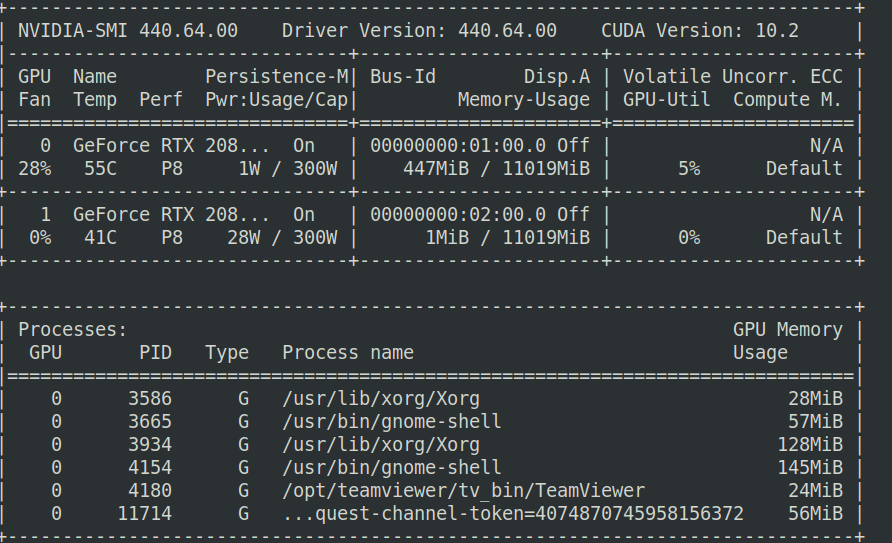Click the GPU-Util header label
This screenshot has height=543, width=892.
[x=667, y=100]
